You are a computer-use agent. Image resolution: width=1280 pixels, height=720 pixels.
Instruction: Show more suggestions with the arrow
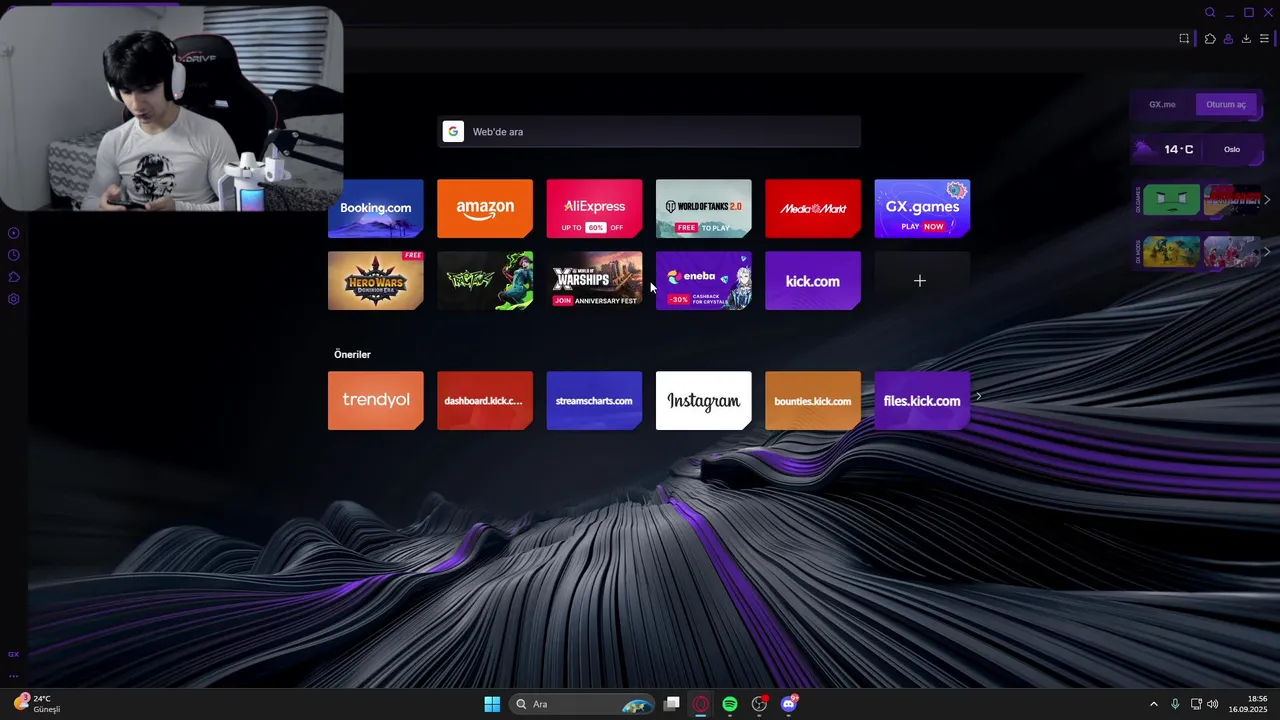tap(978, 396)
